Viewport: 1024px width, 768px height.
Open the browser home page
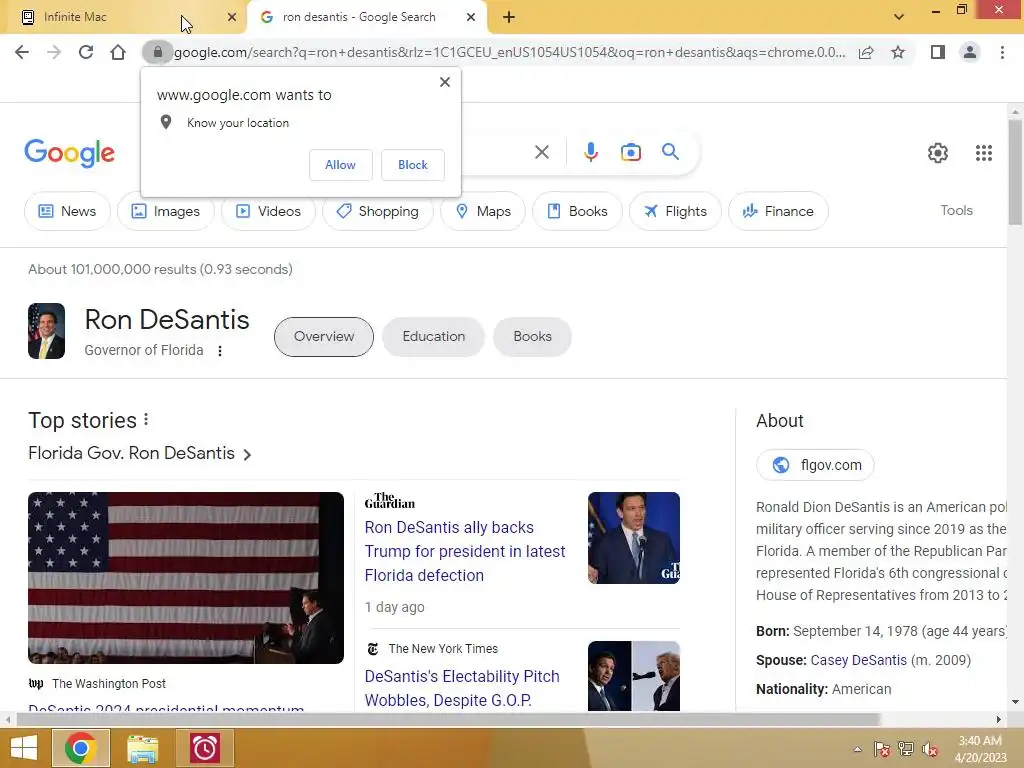click(x=118, y=52)
